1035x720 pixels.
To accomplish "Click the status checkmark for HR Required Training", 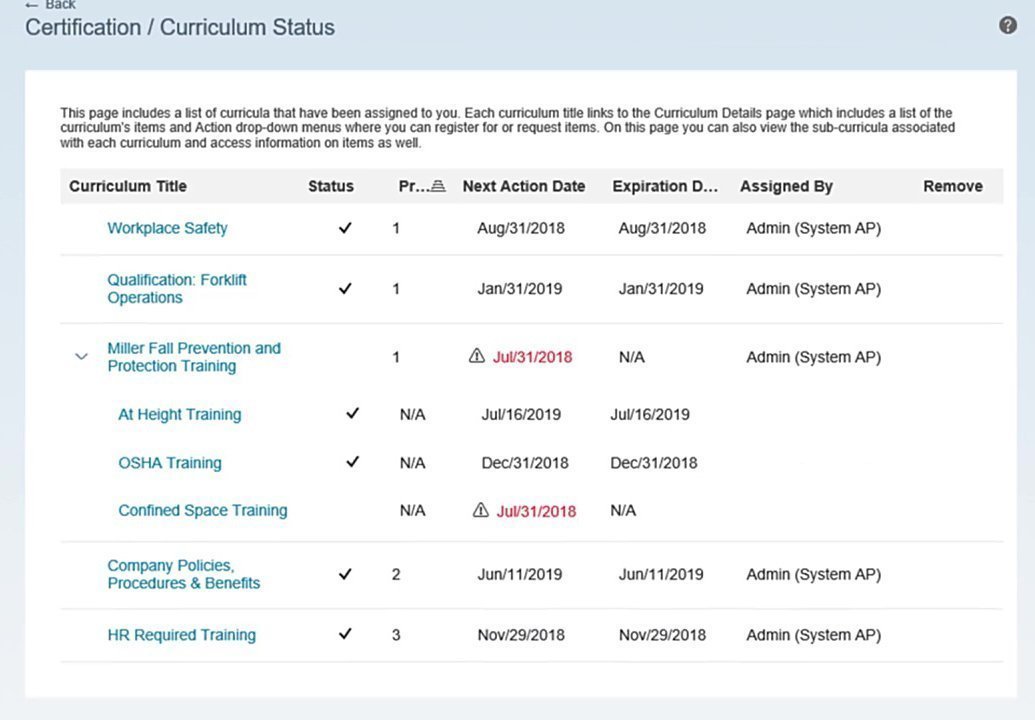I will point(345,634).
